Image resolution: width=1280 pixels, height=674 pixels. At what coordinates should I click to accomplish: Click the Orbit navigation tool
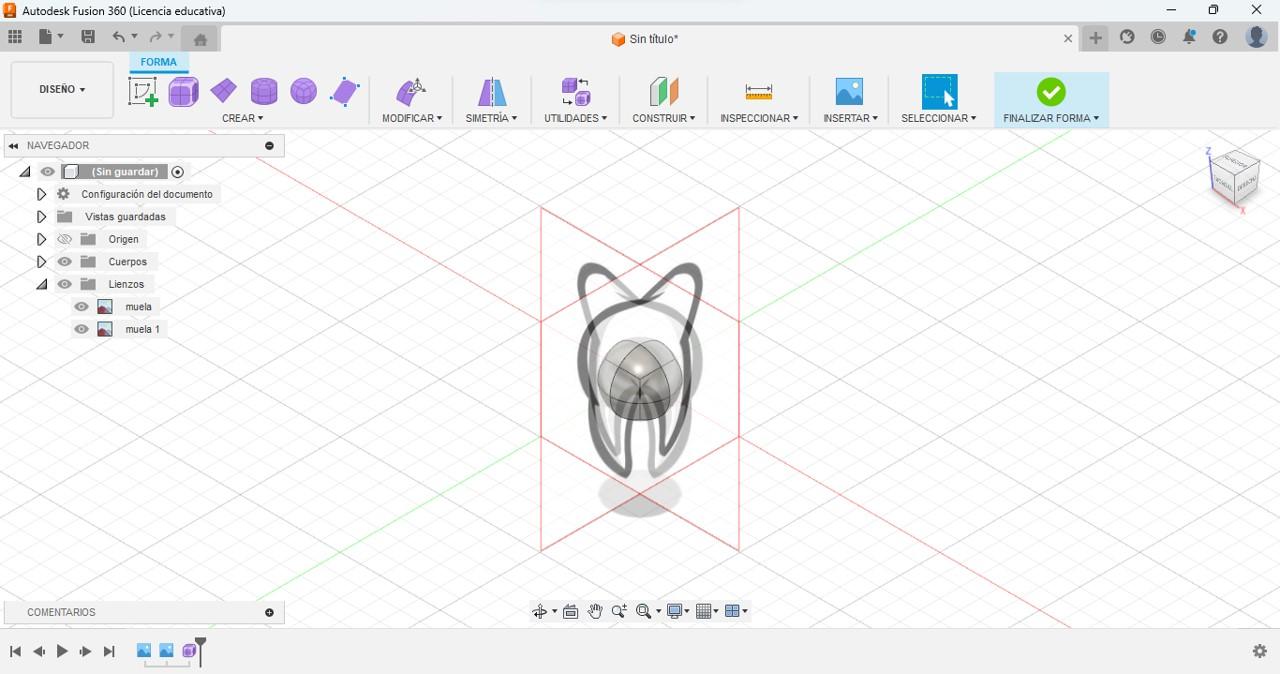point(540,611)
